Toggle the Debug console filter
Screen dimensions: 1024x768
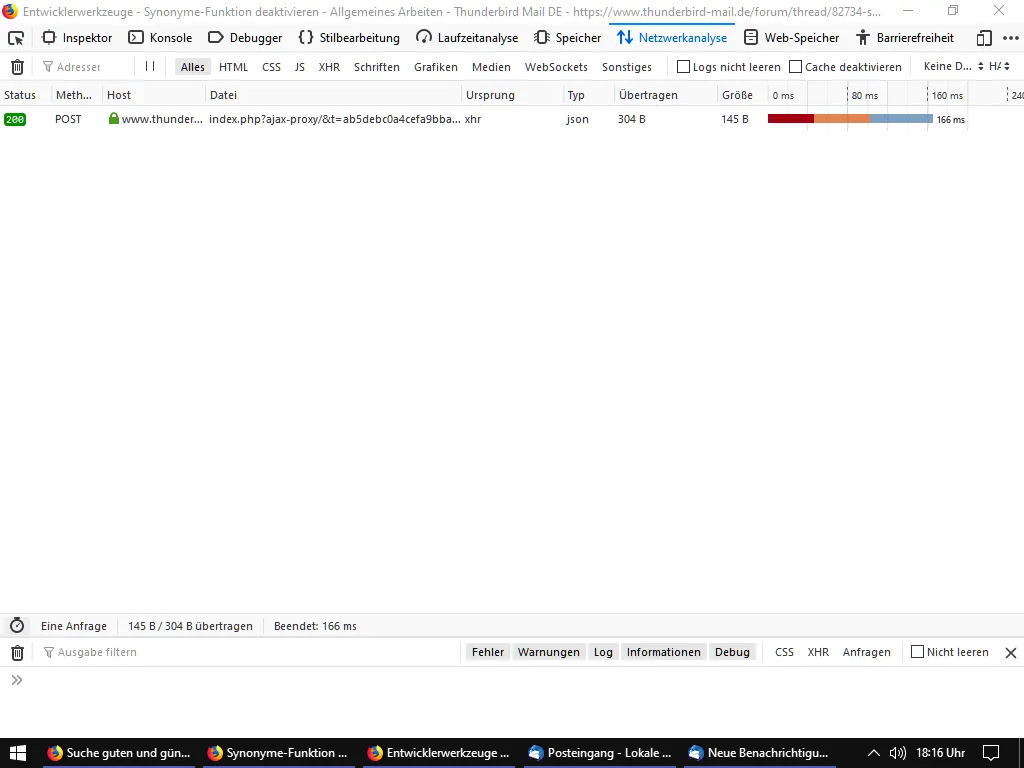click(x=732, y=652)
